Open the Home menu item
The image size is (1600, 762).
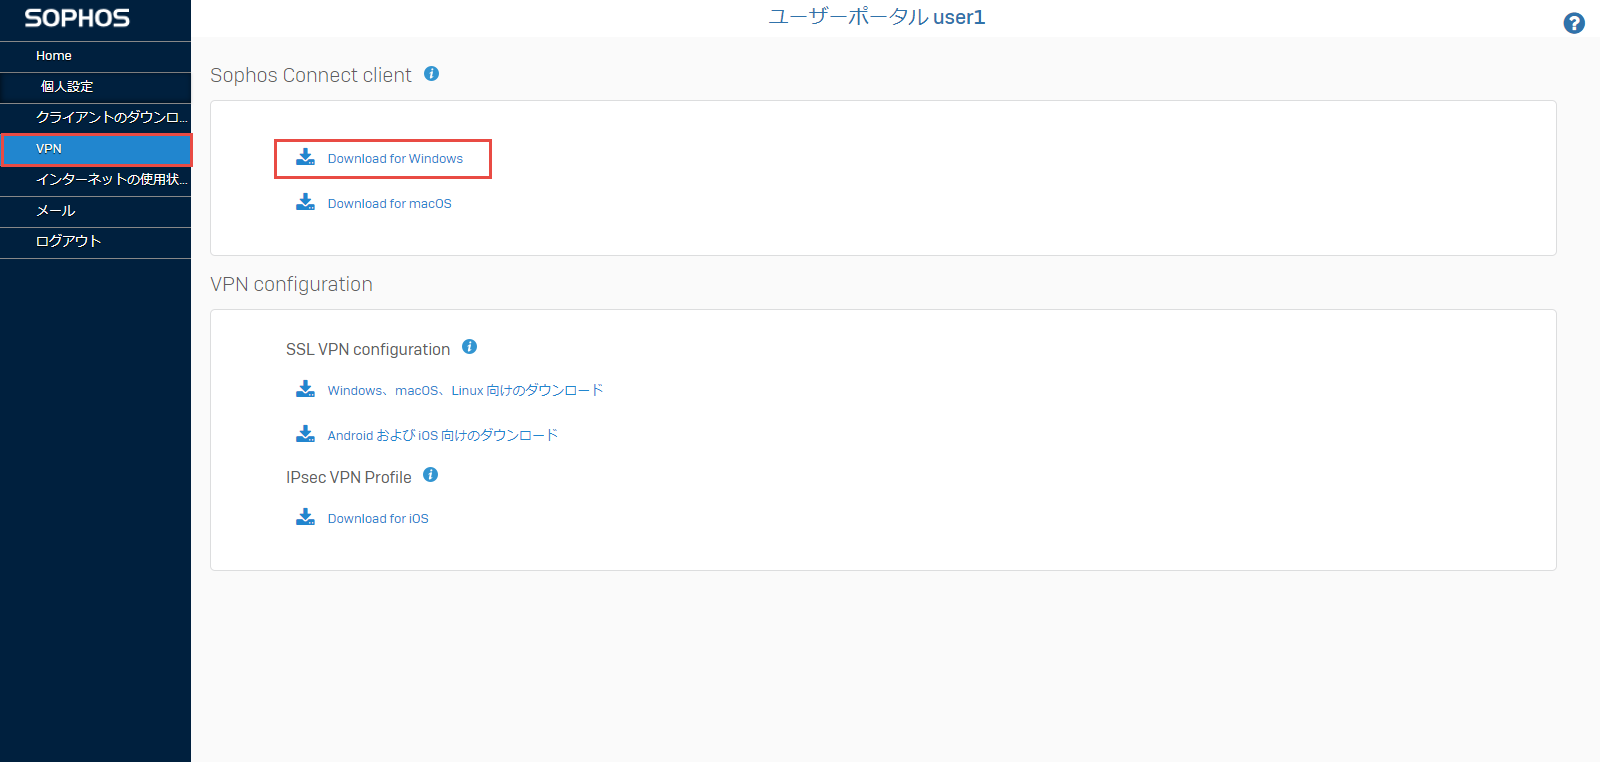click(54, 56)
